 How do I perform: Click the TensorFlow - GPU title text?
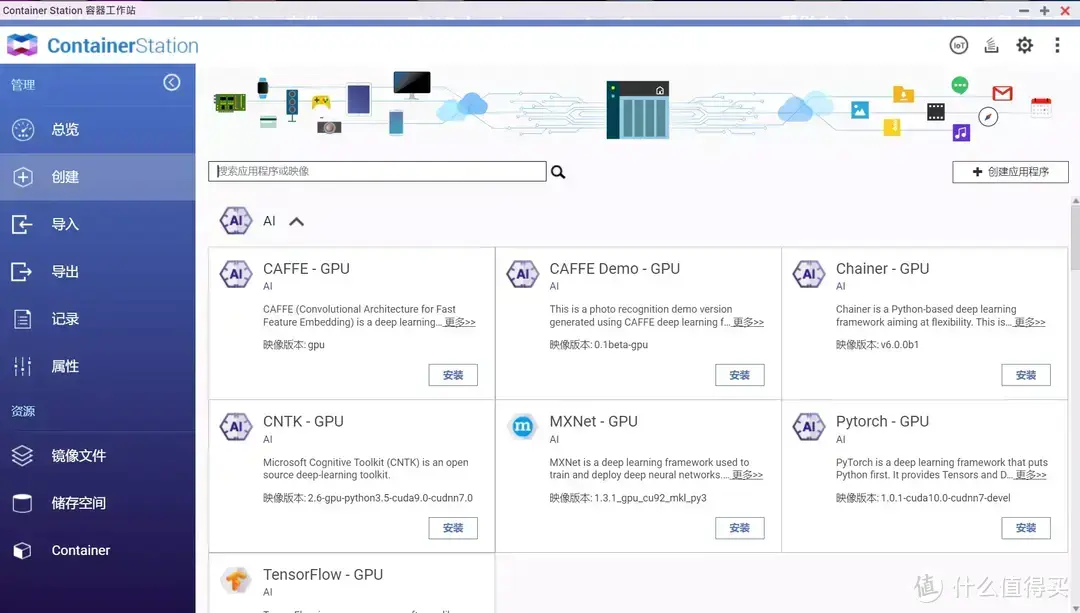click(x=322, y=574)
